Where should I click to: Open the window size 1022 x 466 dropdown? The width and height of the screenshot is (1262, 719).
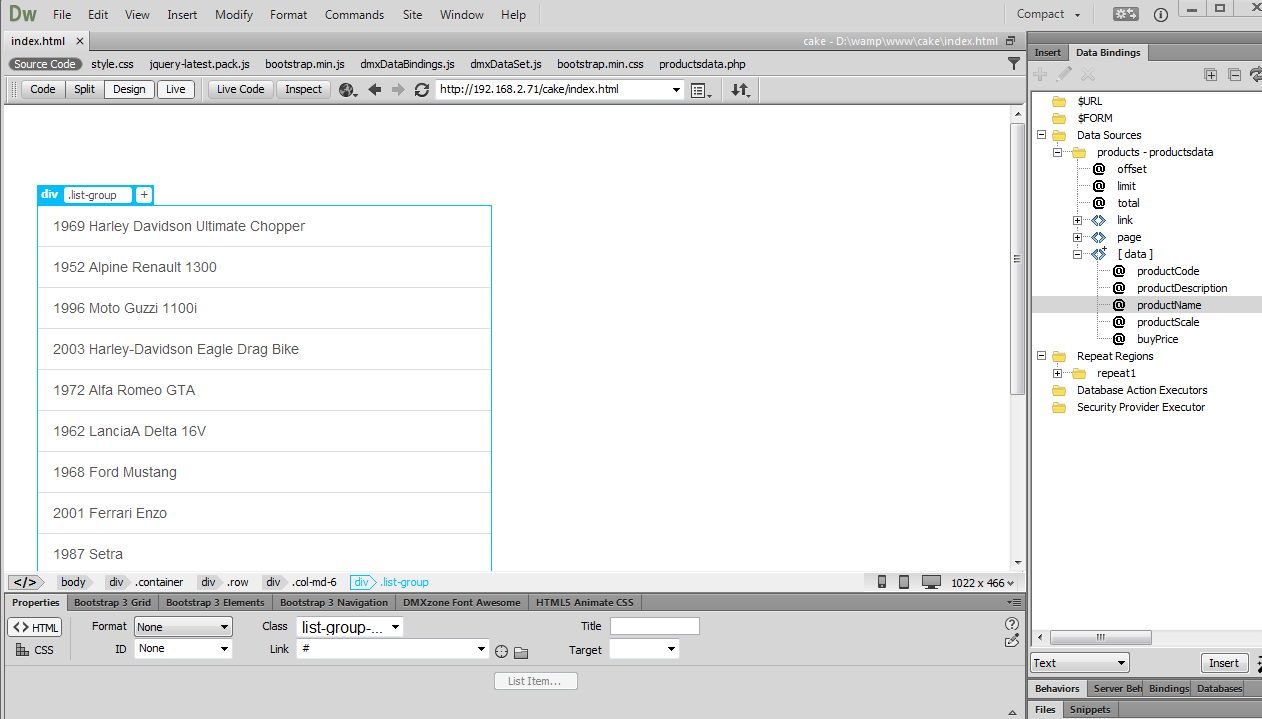[x=982, y=582]
